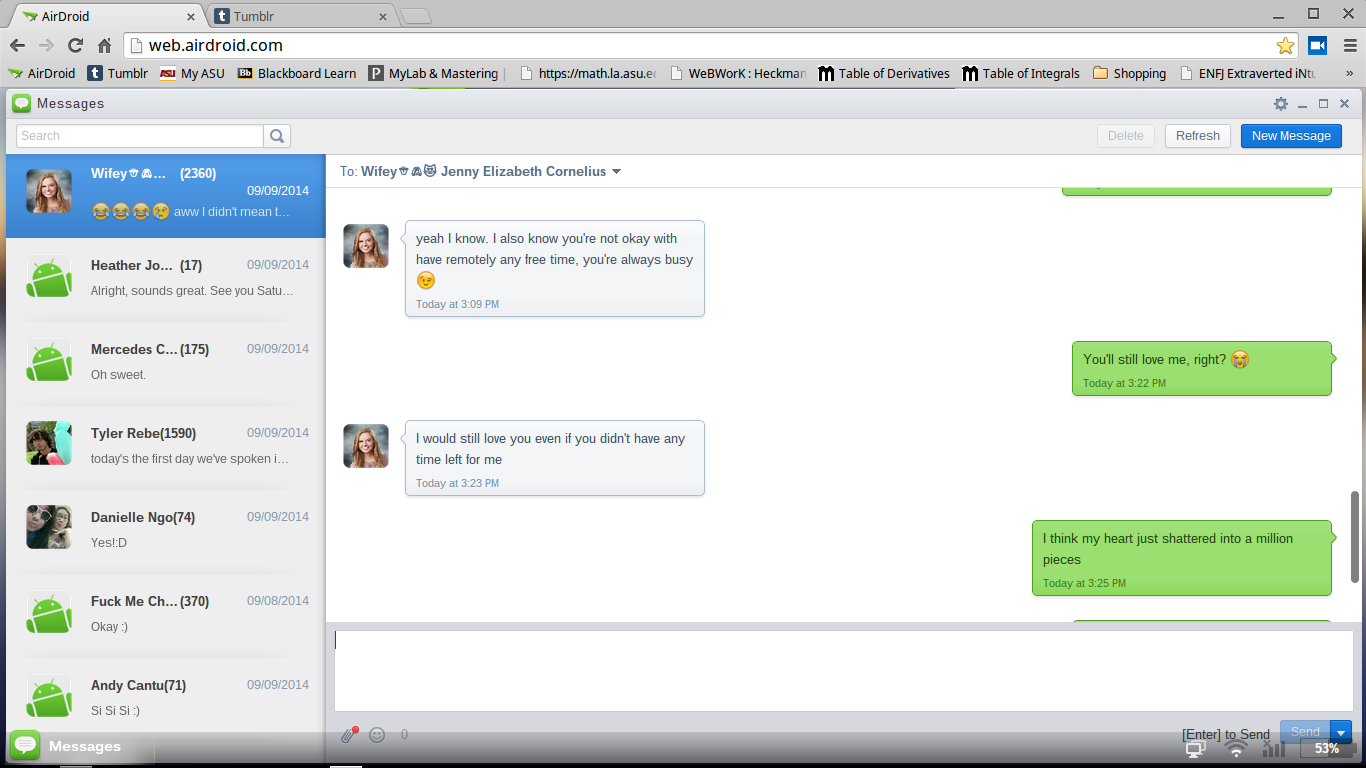Show more bookmarks overflow chevron
The image size is (1366, 768).
(1350, 73)
